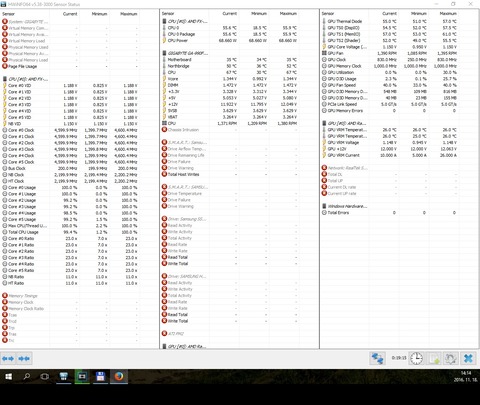This screenshot has height=405, width=480.
Task: Open sensor settings gear icon
Action: 451,359
